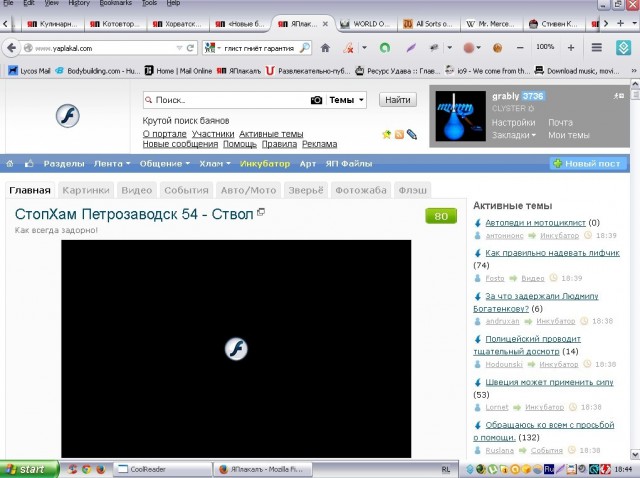Screen dimensions: 640x478
Task: Open URL bar history dropdown arrow
Action: pyautogui.click(x=179, y=48)
